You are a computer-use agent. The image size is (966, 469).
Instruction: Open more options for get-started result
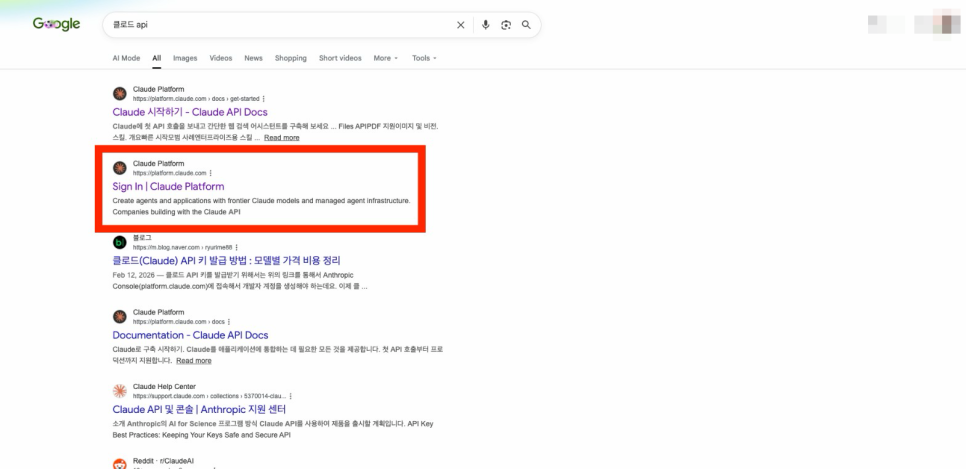pos(264,99)
